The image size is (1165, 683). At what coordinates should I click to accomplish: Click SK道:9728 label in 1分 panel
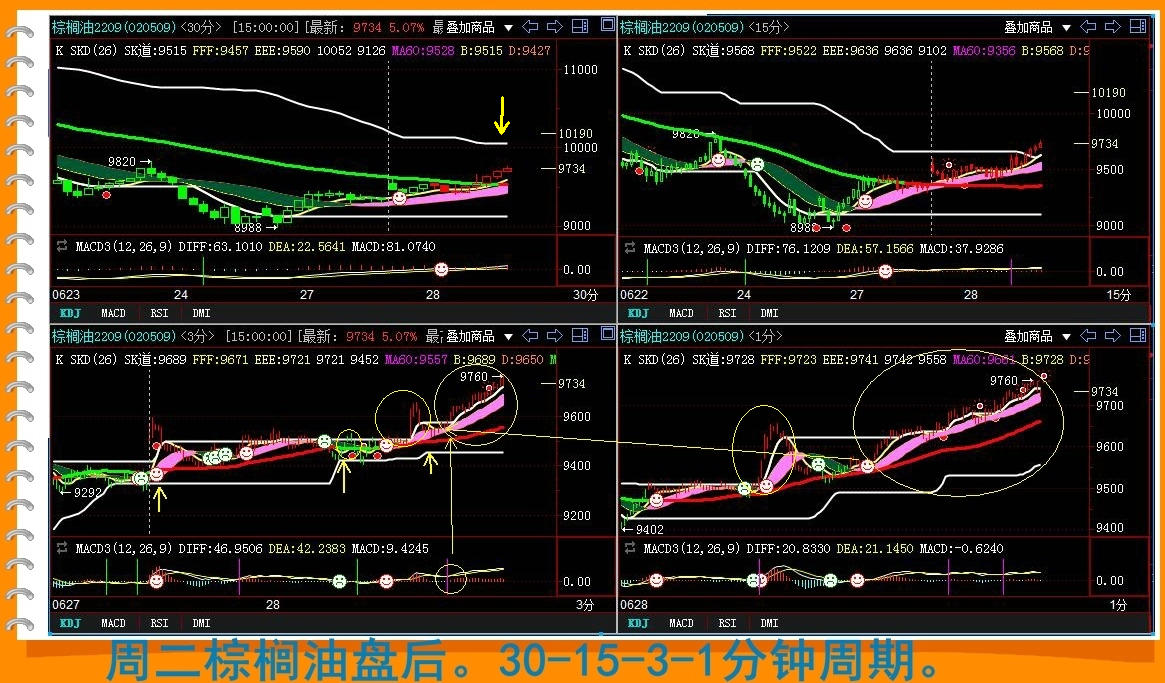[723, 360]
